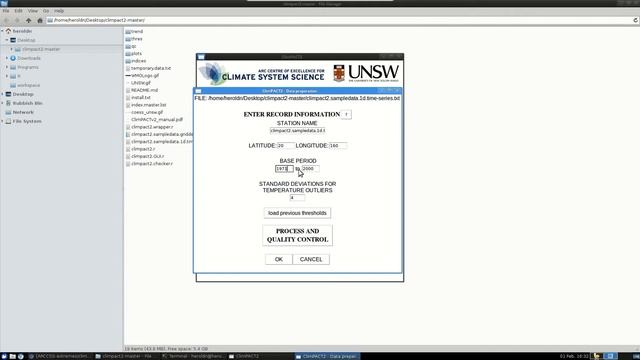640x360 pixels.
Task: Select the UNSW.gif file
Action: (x=141, y=83)
